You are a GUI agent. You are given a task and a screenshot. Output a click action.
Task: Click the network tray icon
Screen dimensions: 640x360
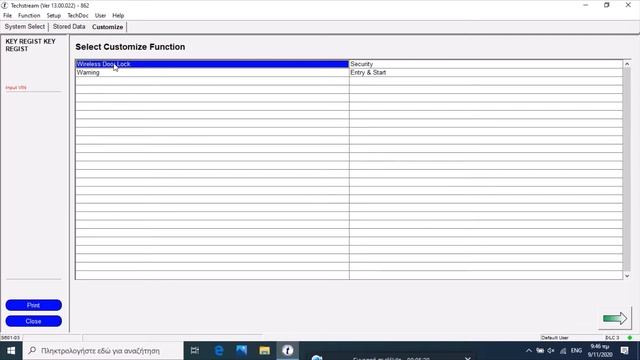(563, 351)
